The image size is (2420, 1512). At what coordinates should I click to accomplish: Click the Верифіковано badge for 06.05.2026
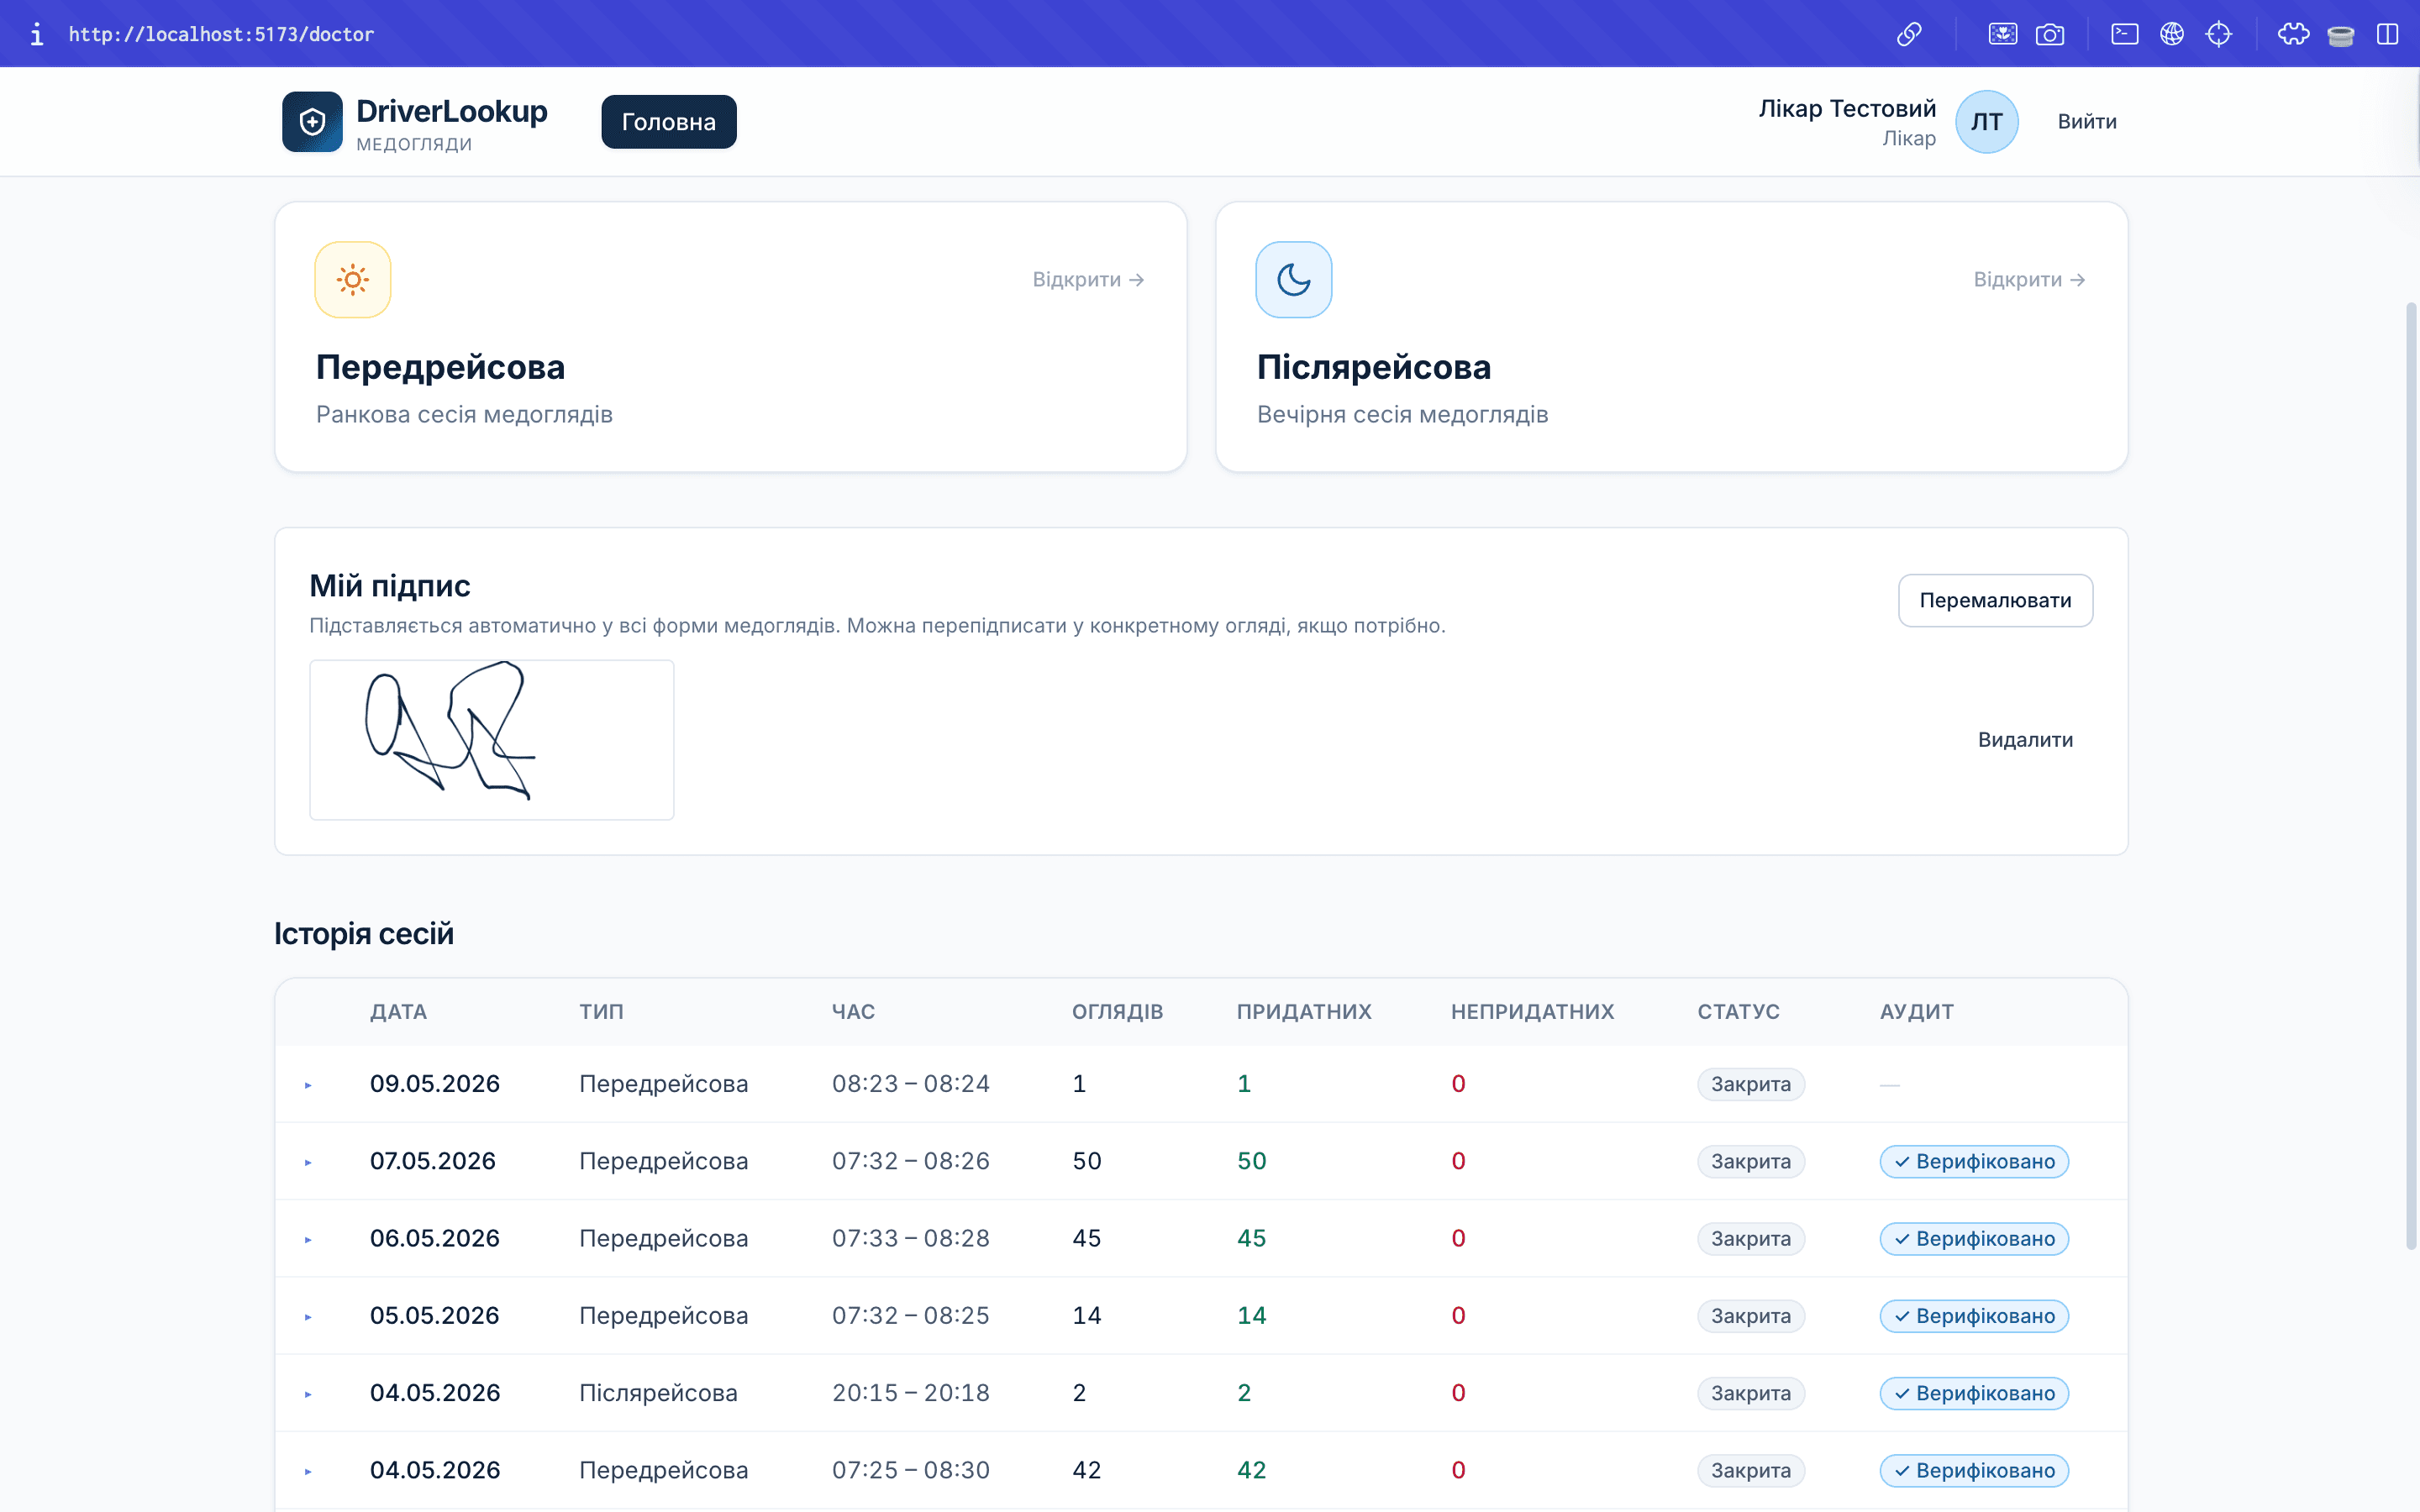click(1974, 1238)
